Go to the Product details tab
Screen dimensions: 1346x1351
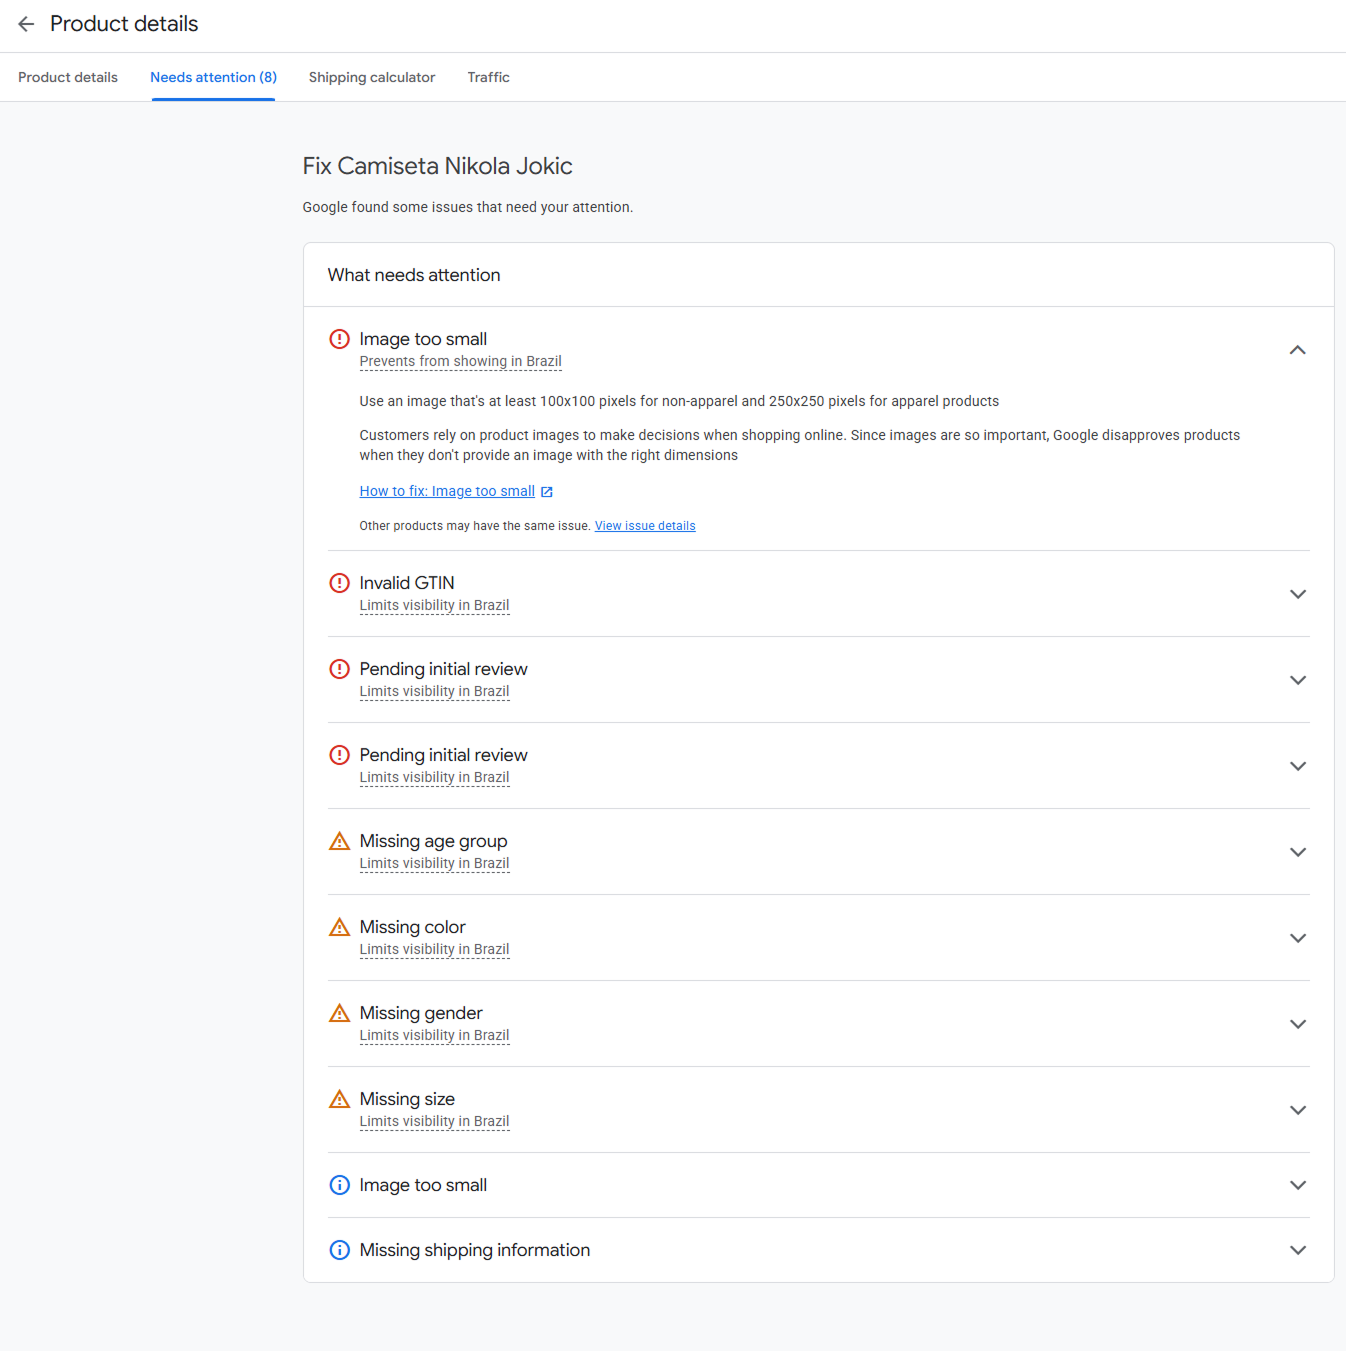point(68,77)
